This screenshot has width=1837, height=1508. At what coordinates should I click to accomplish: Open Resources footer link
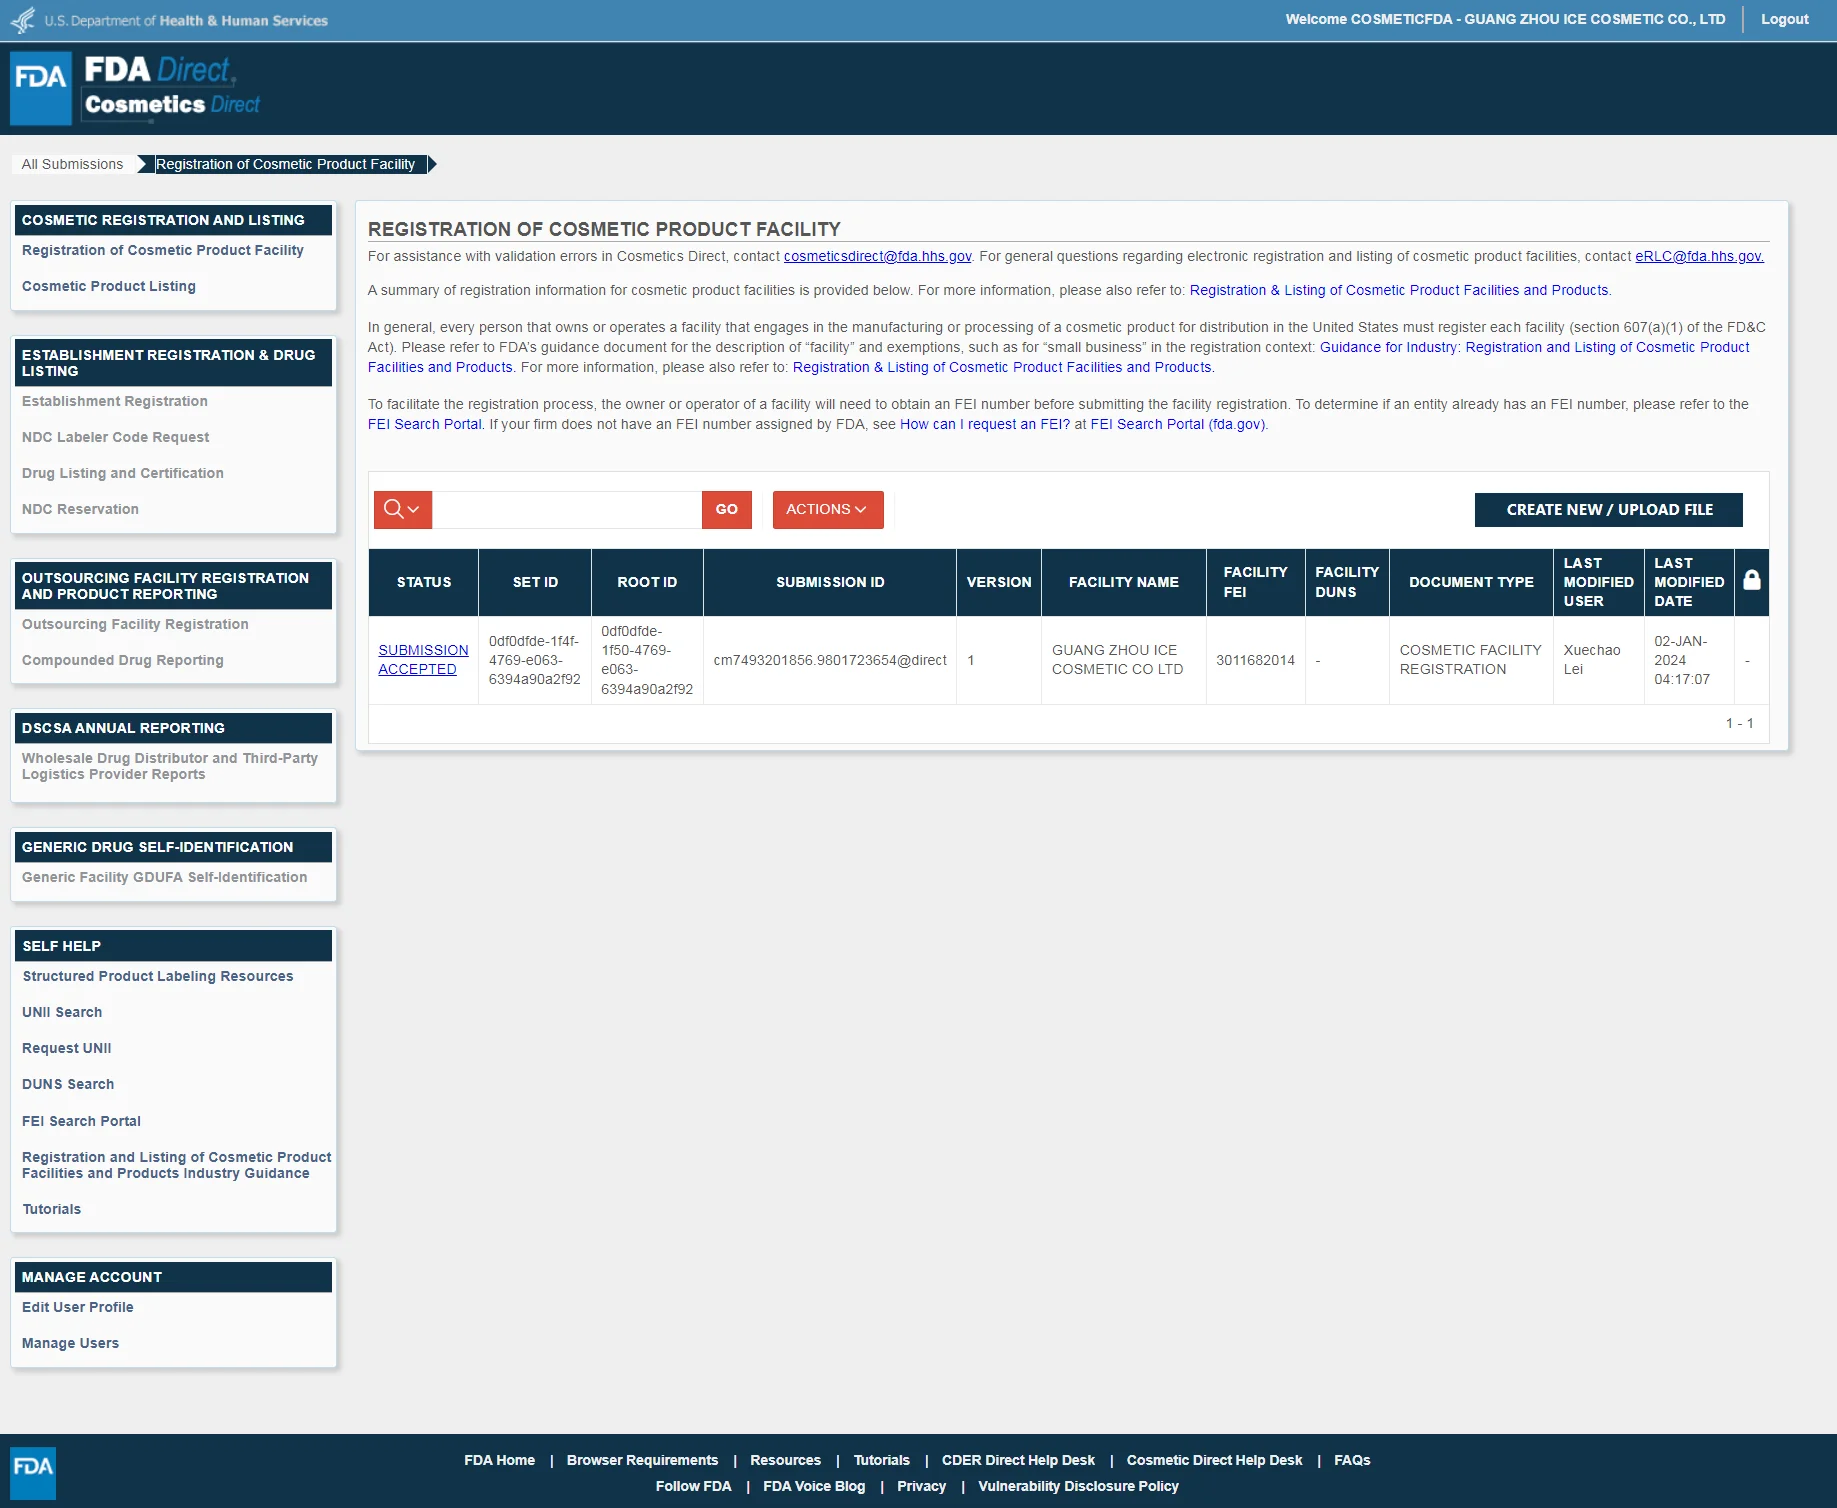click(x=785, y=1460)
